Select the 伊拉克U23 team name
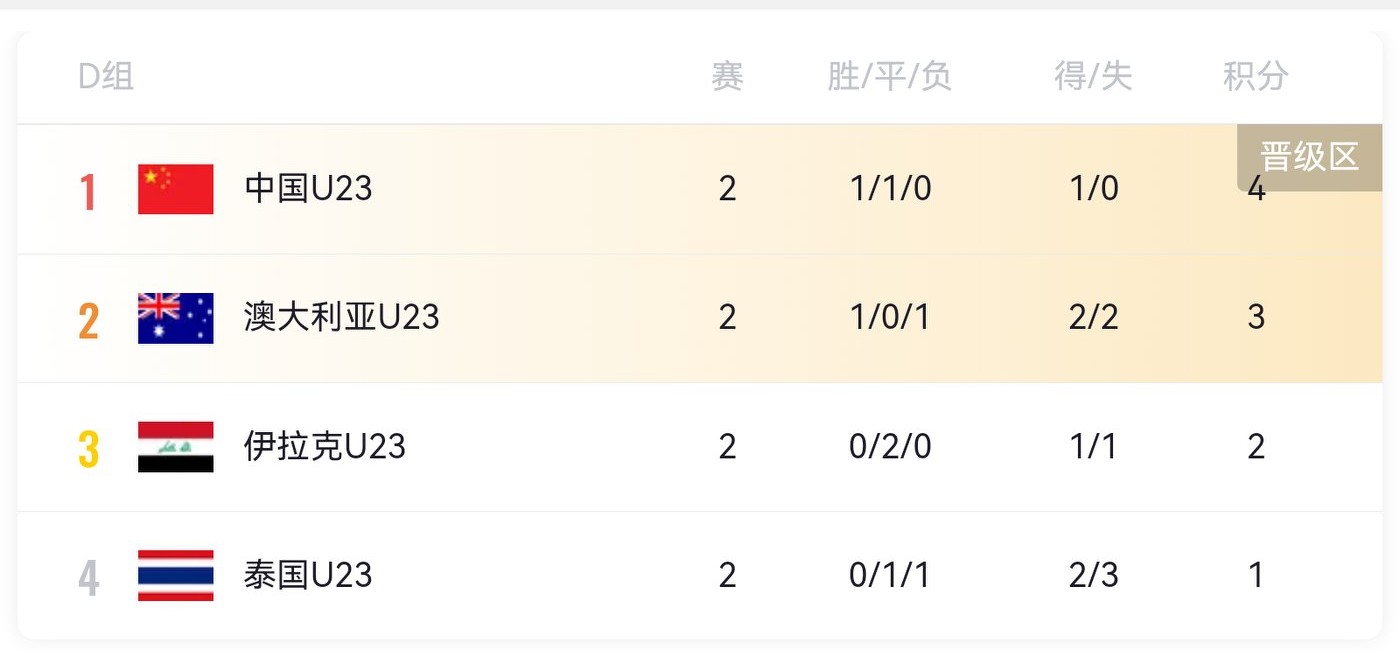Image resolution: width=1400 pixels, height=651 pixels. pyautogui.click(x=325, y=446)
